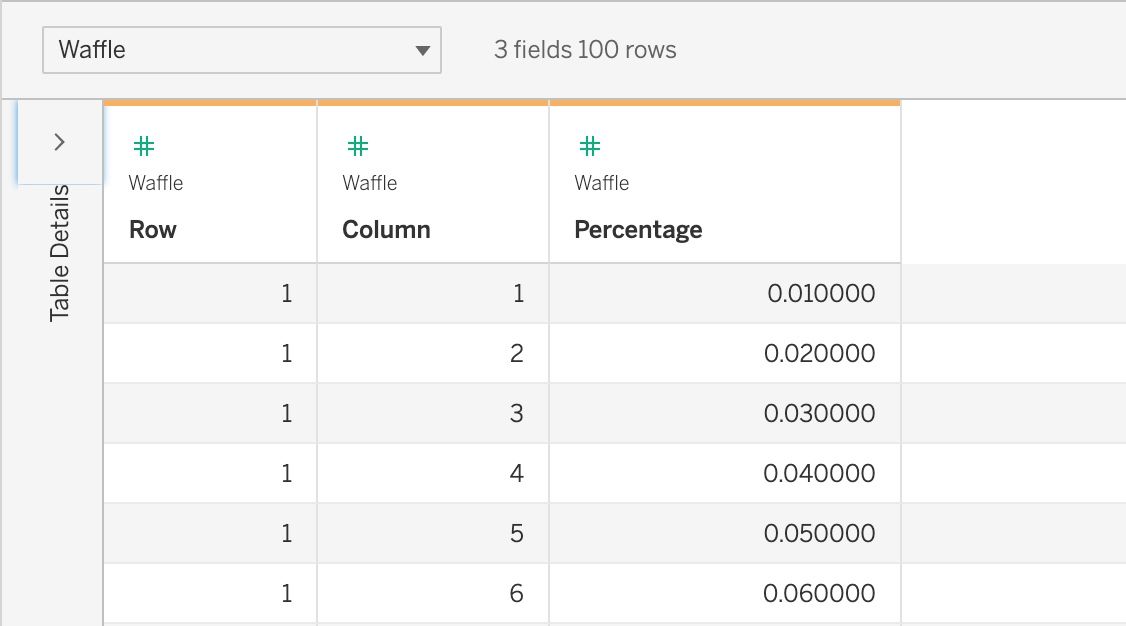This screenshot has width=1126, height=626.
Task: Expand the Table Details panel chevron
Action: 59,142
